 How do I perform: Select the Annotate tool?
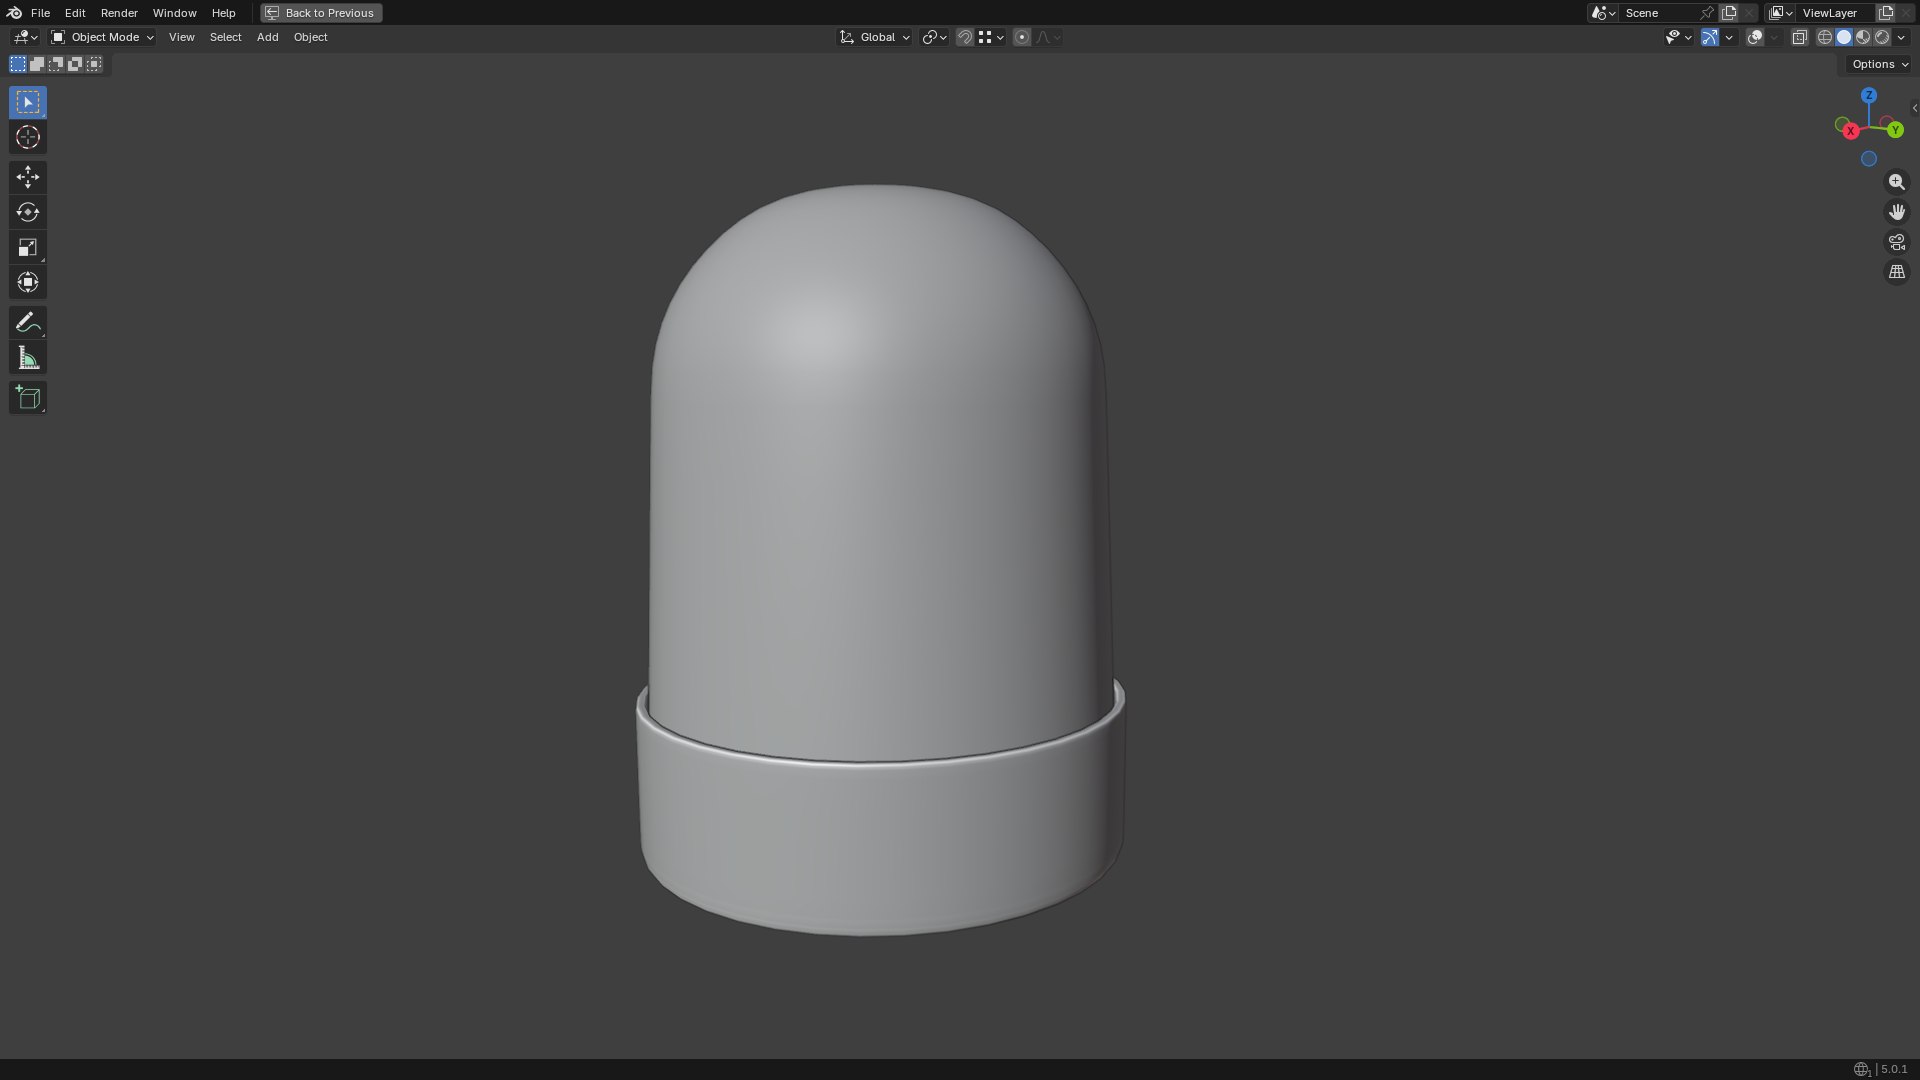click(28, 322)
